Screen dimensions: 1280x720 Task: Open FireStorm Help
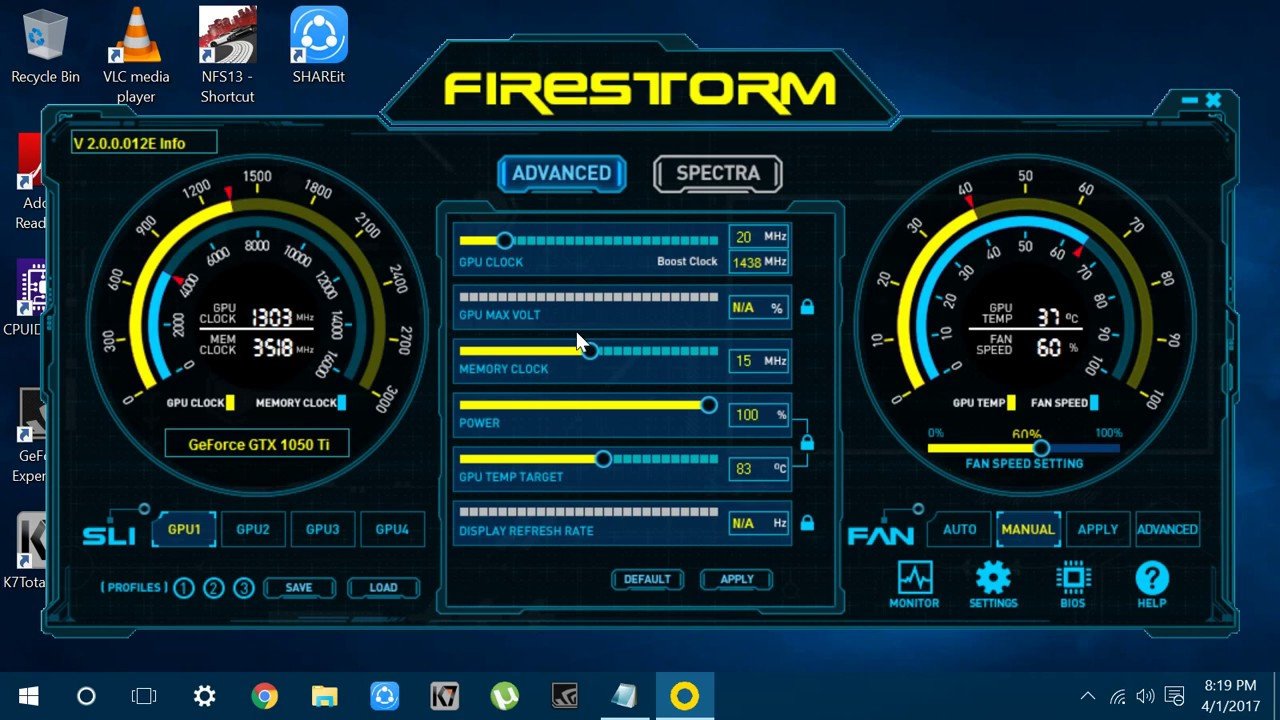click(x=1152, y=578)
